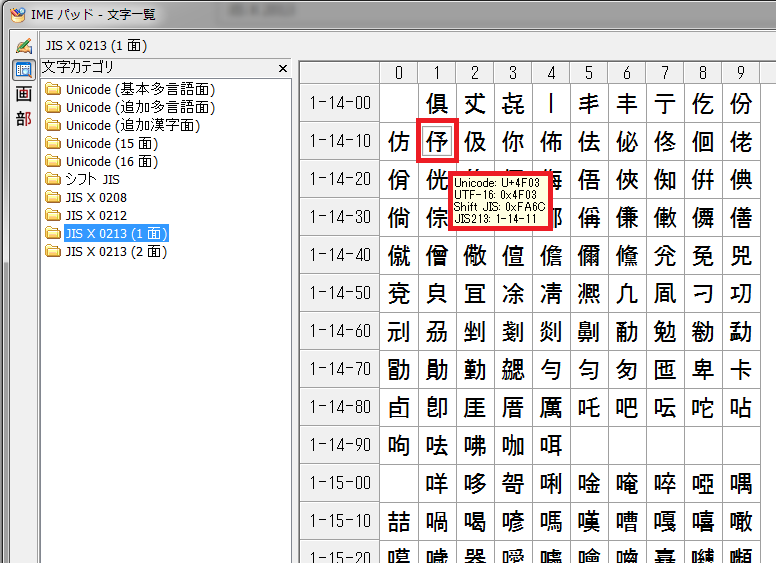The height and width of the screenshot is (563, 776).
Task: Select character 勉 in row 1-14-60
Action: [x=665, y=331]
